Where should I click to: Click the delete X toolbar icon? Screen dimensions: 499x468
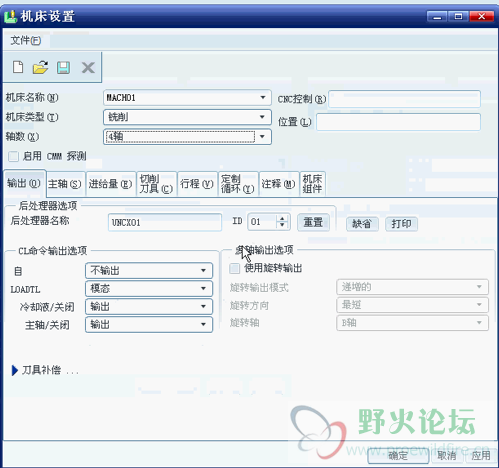pos(88,68)
